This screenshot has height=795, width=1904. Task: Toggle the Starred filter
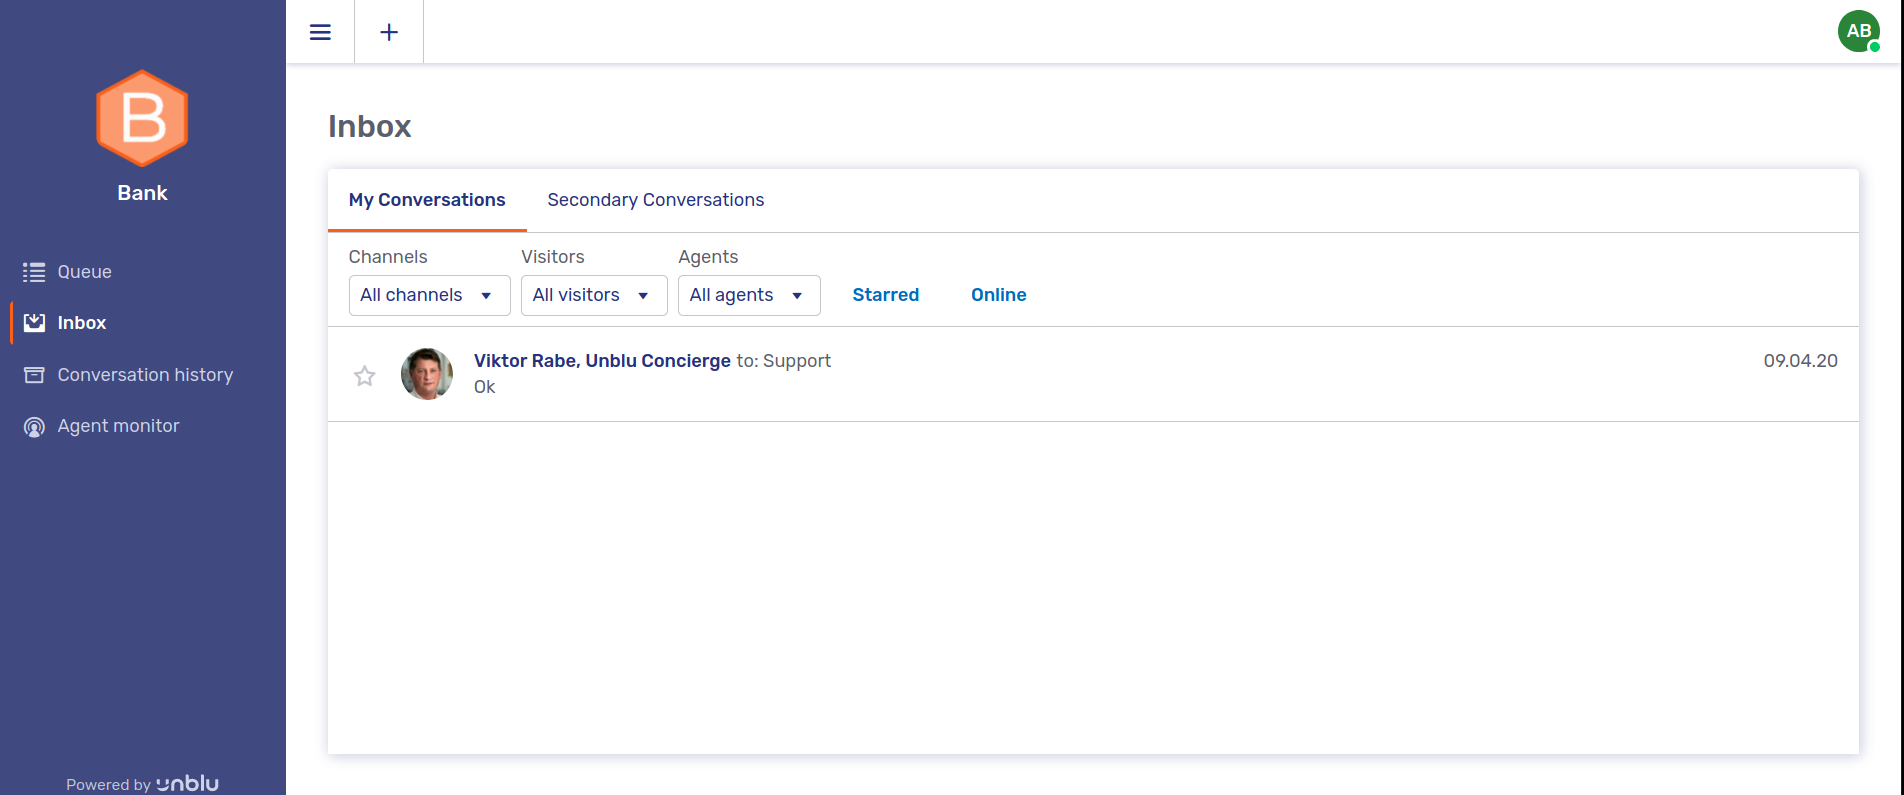pyautogui.click(x=886, y=295)
